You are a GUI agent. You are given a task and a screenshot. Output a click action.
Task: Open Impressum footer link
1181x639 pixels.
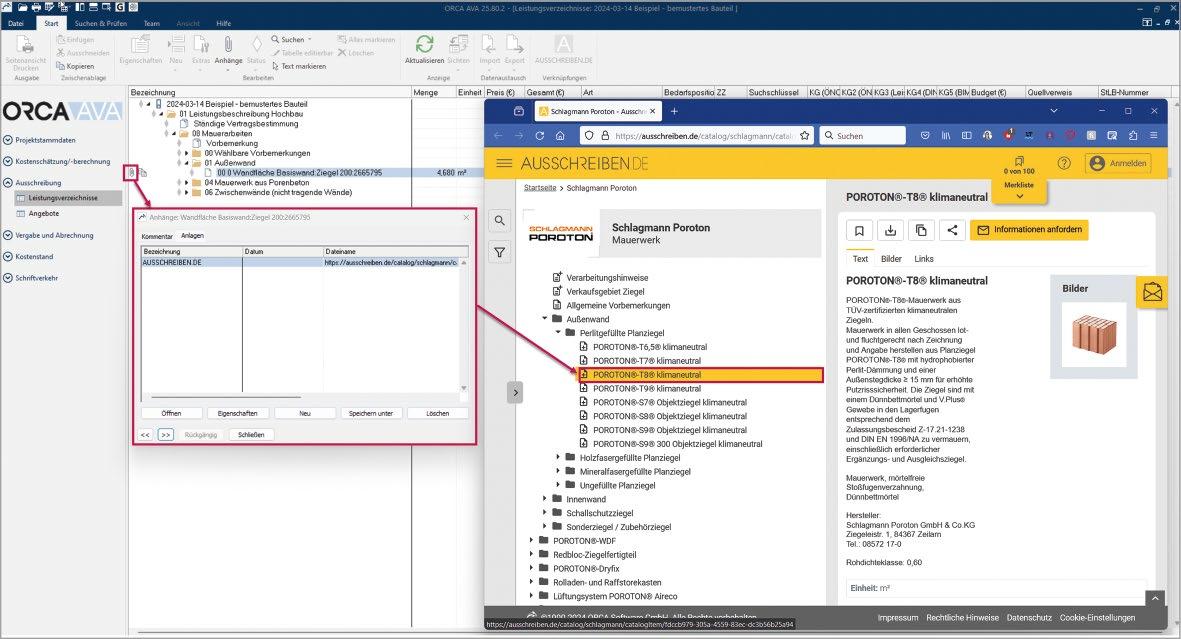pos(898,617)
